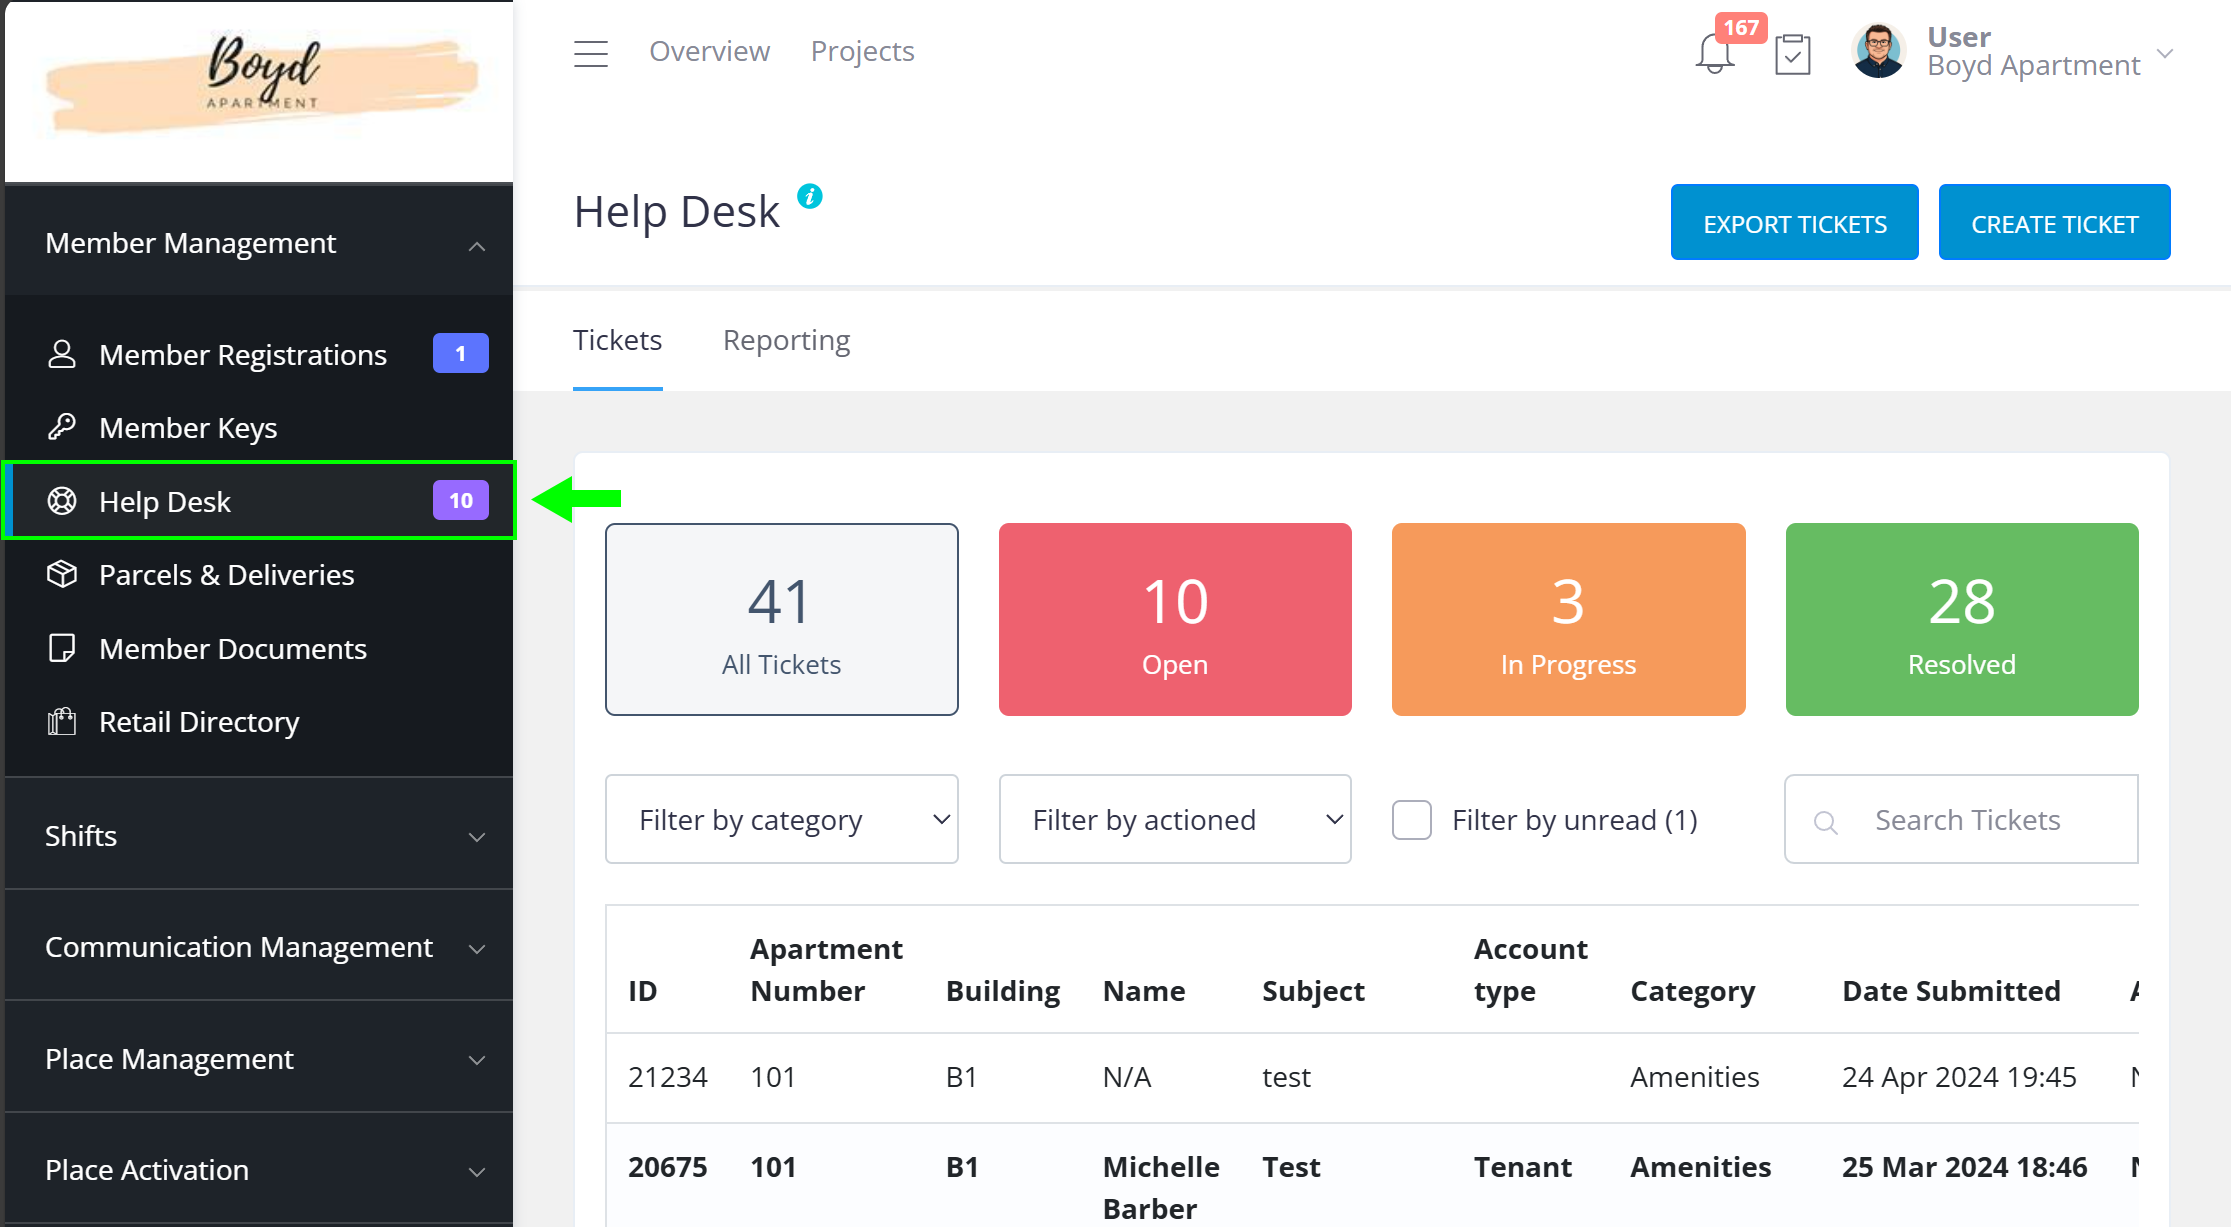
Task: Select the red Open tickets tile
Action: pos(1174,619)
